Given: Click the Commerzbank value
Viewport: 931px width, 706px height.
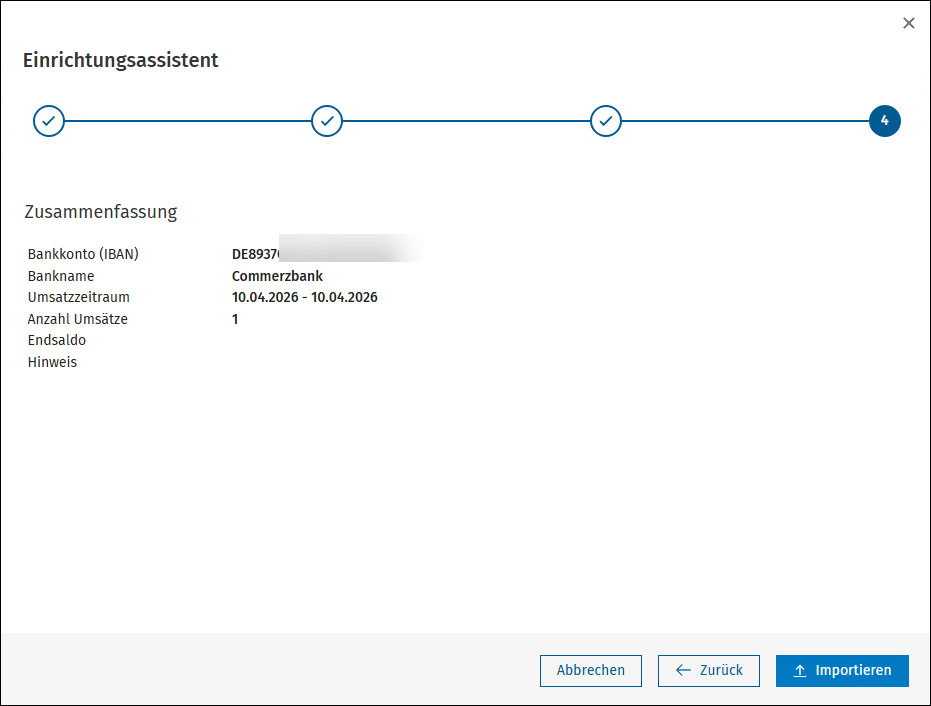Looking at the screenshot, I should pos(277,276).
